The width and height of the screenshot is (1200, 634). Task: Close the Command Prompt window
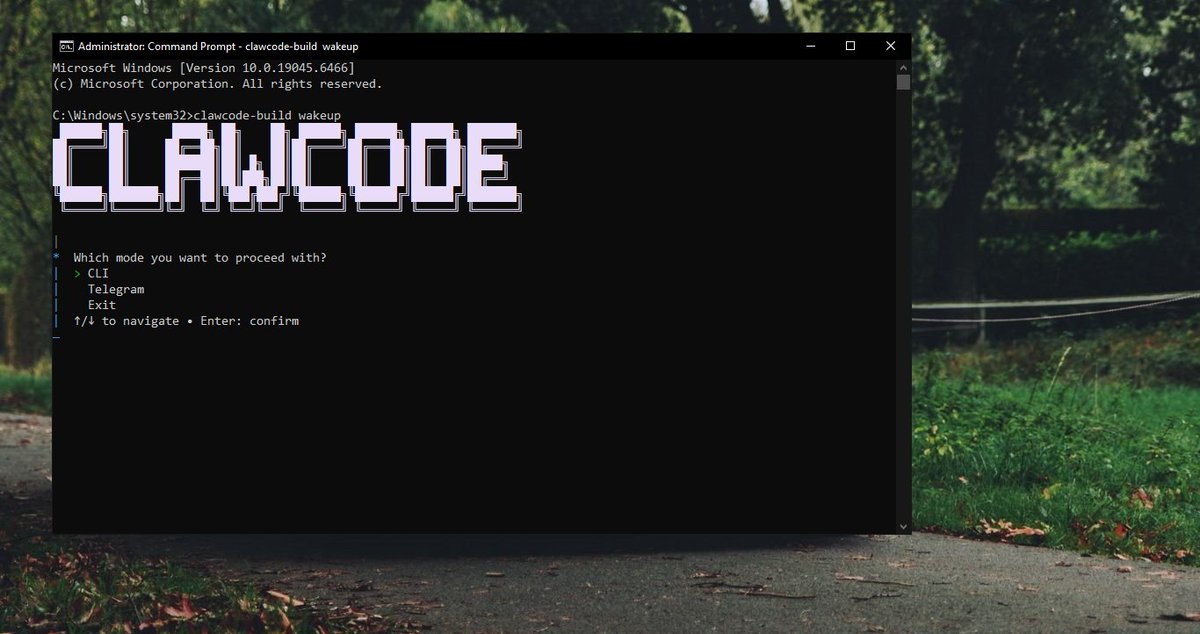point(890,46)
